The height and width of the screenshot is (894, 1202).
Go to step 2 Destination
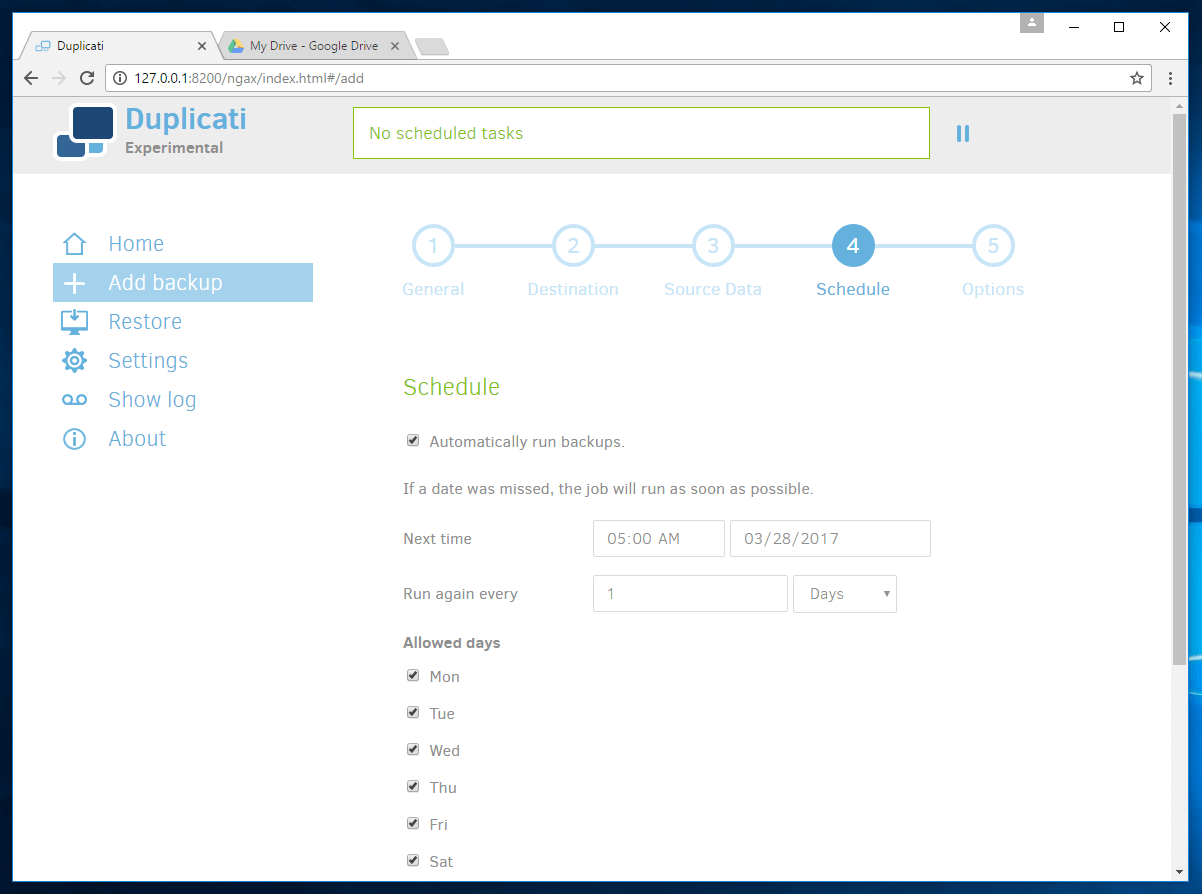click(x=573, y=246)
